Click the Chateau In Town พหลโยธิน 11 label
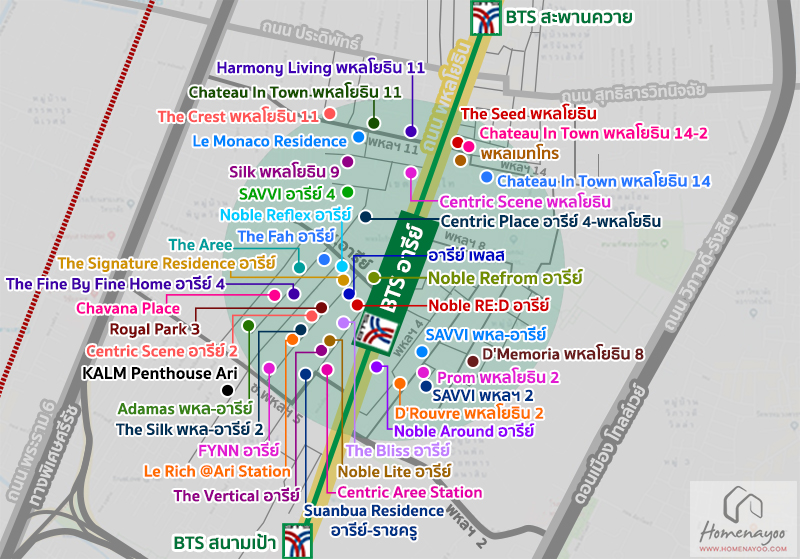The image size is (800, 559). click(x=295, y=92)
